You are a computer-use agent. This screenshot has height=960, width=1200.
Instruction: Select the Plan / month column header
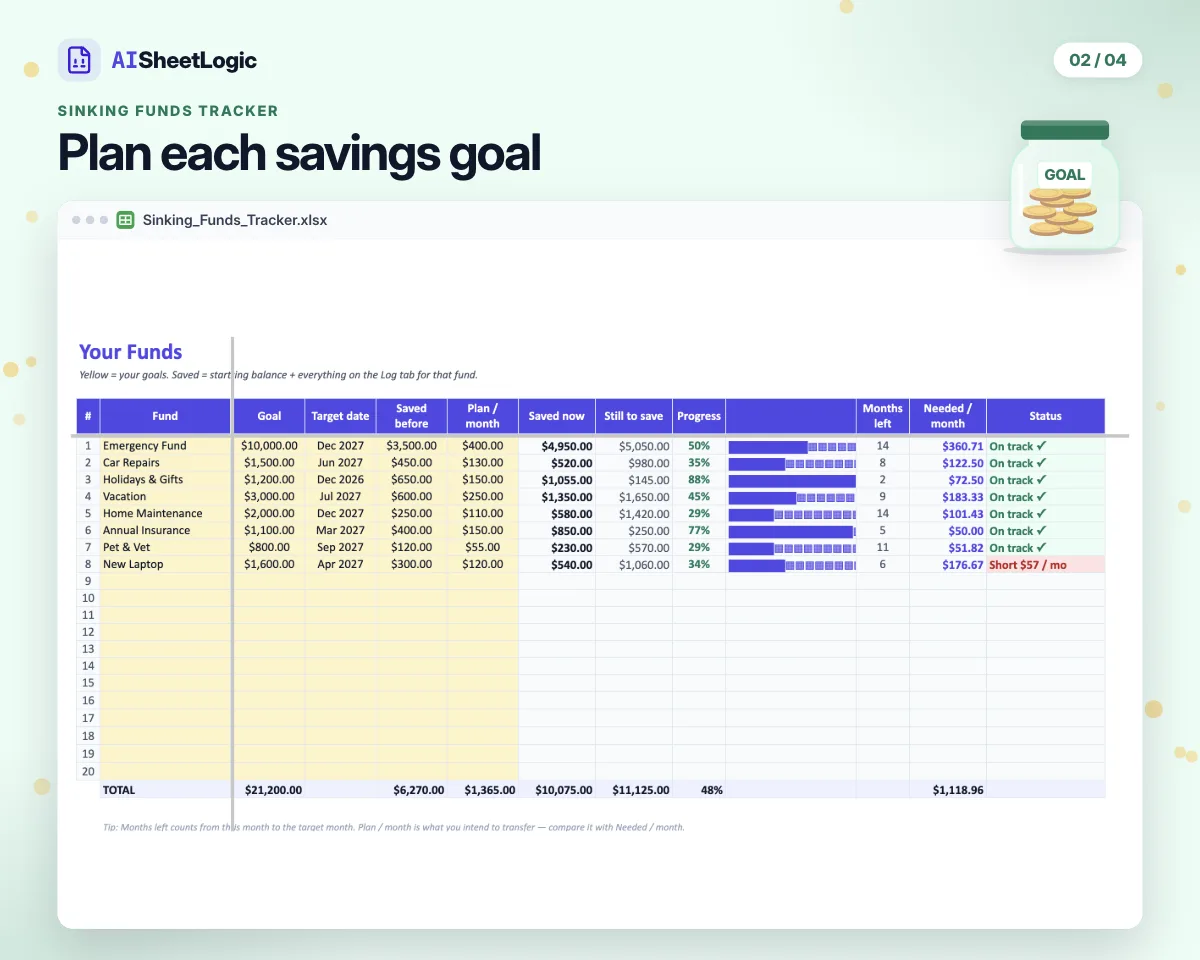[482, 416]
